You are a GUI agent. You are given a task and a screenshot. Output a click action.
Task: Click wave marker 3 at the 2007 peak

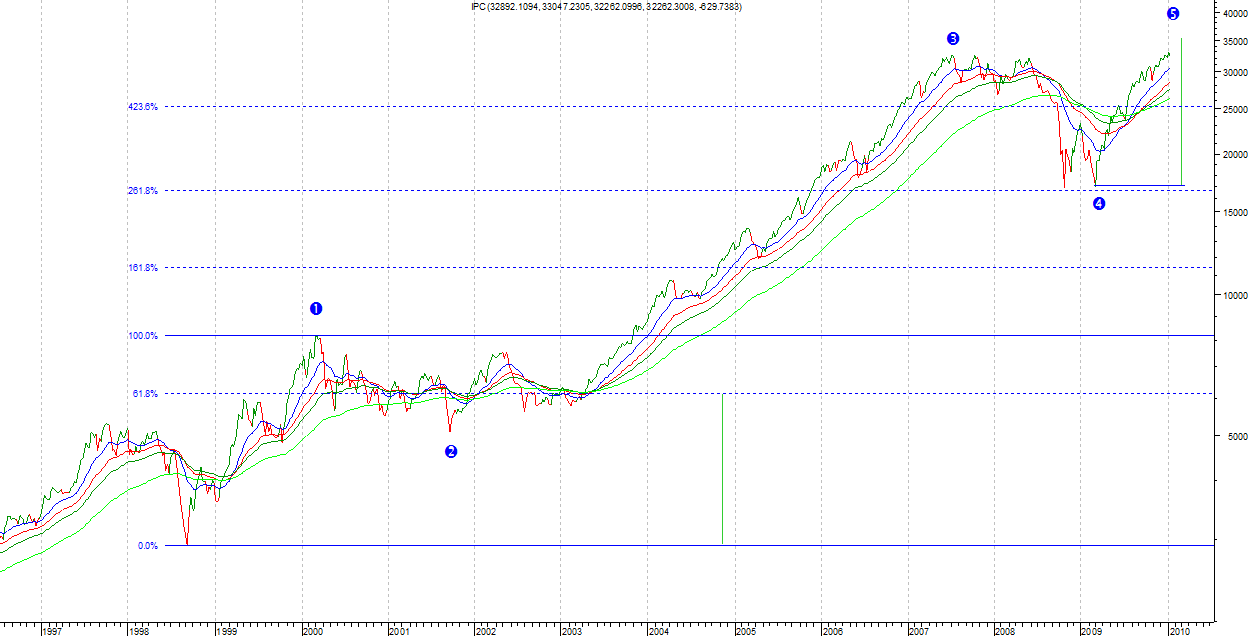tap(953, 39)
